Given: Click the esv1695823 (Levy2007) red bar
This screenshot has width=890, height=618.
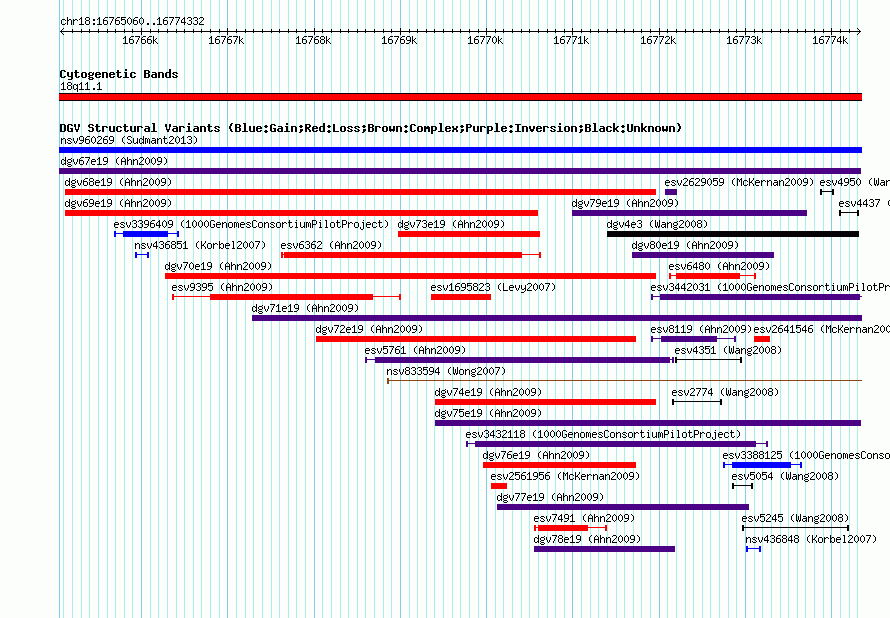Looking at the screenshot, I should [461, 297].
